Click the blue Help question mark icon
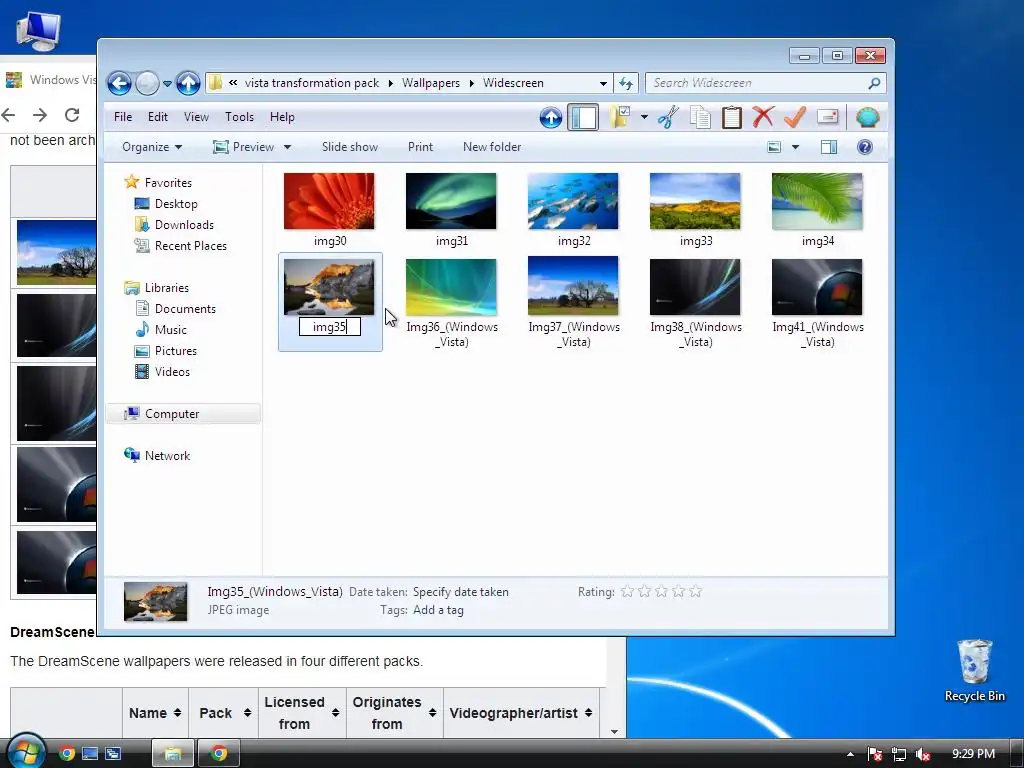The height and width of the screenshot is (768, 1024). click(865, 147)
